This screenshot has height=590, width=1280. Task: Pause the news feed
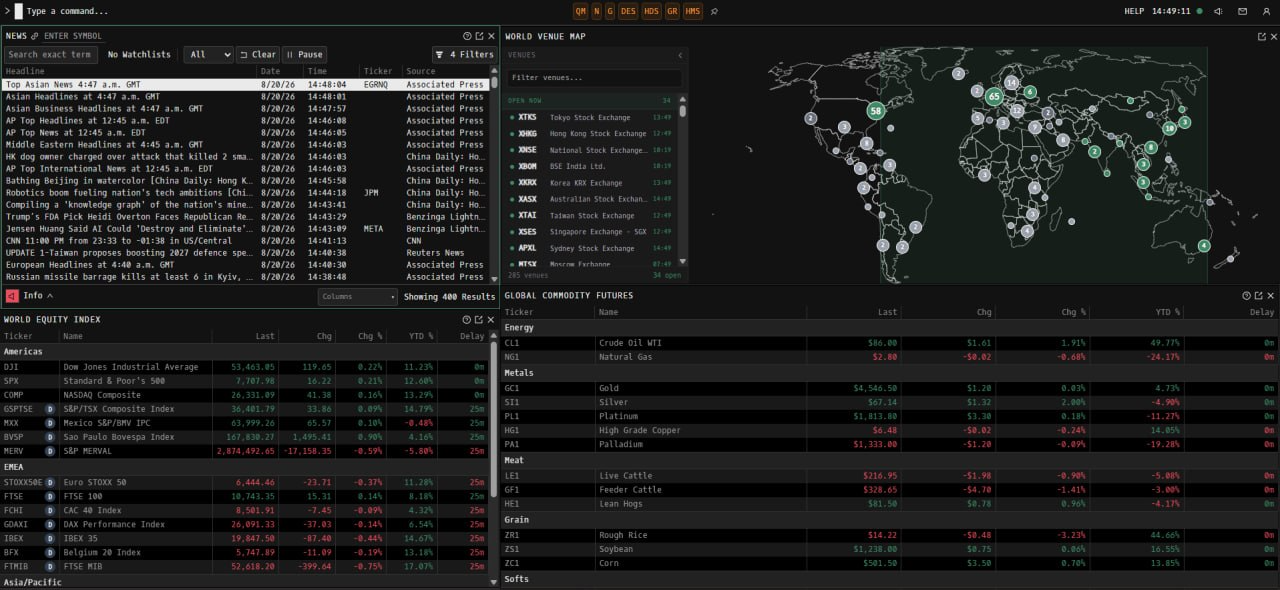[x=305, y=54]
